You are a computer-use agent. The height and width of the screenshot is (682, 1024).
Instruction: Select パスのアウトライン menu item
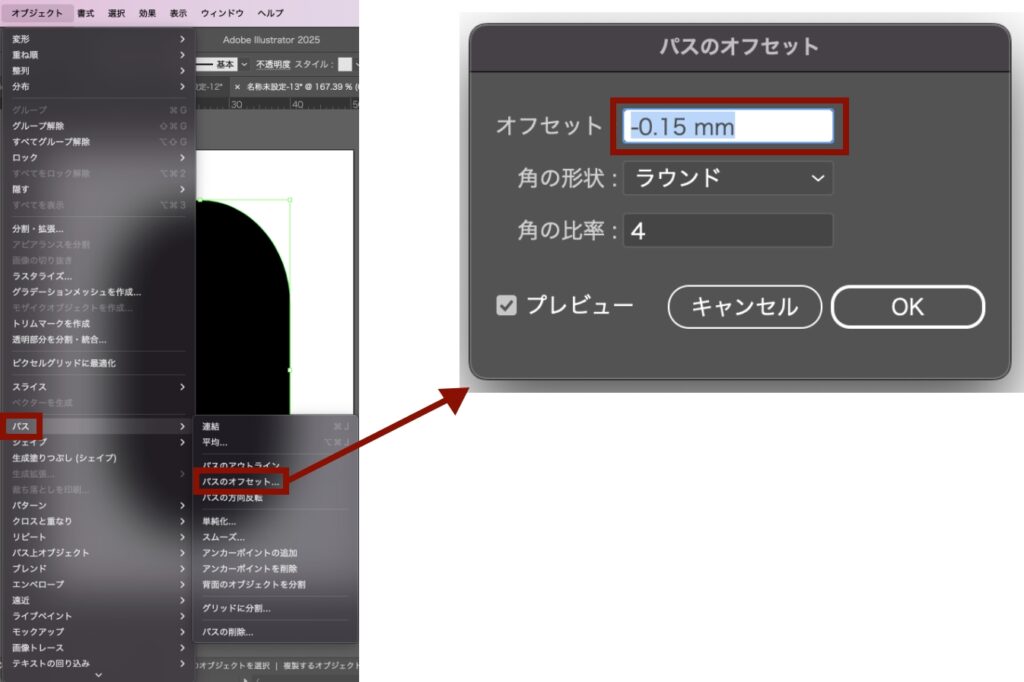tap(238, 466)
